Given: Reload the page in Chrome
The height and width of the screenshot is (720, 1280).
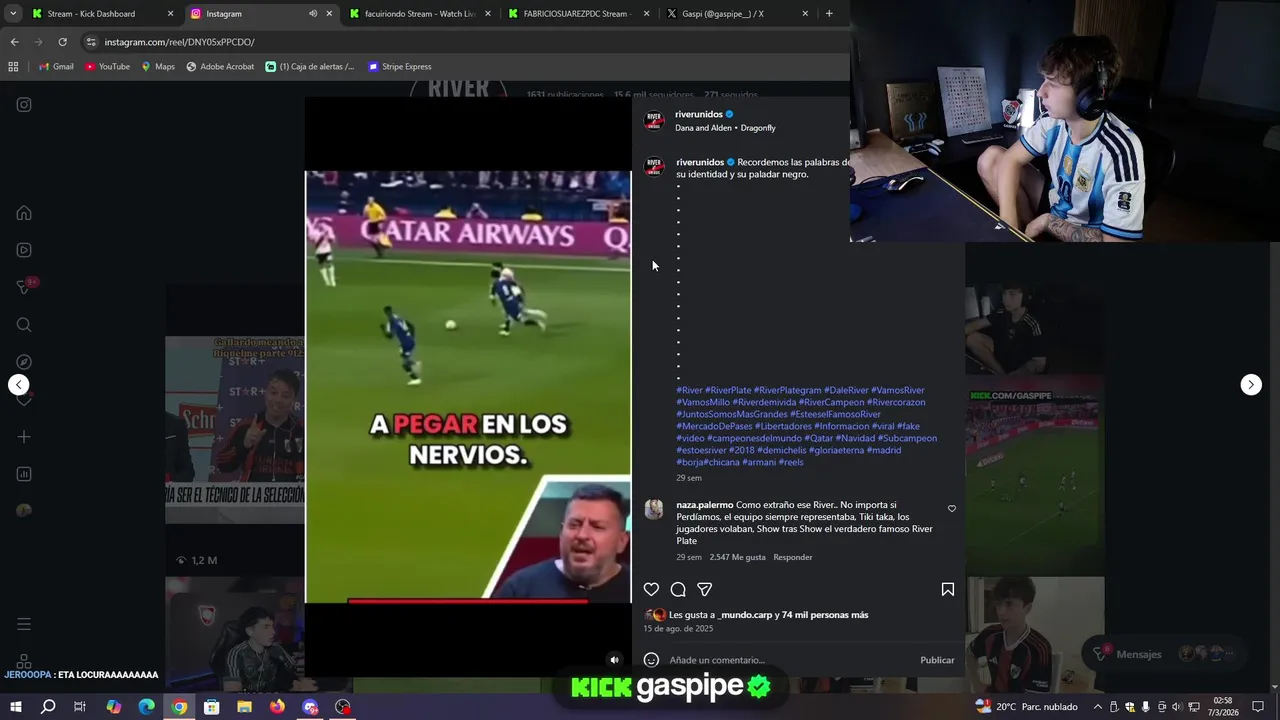Looking at the screenshot, I should pyautogui.click(x=62, y=42).
